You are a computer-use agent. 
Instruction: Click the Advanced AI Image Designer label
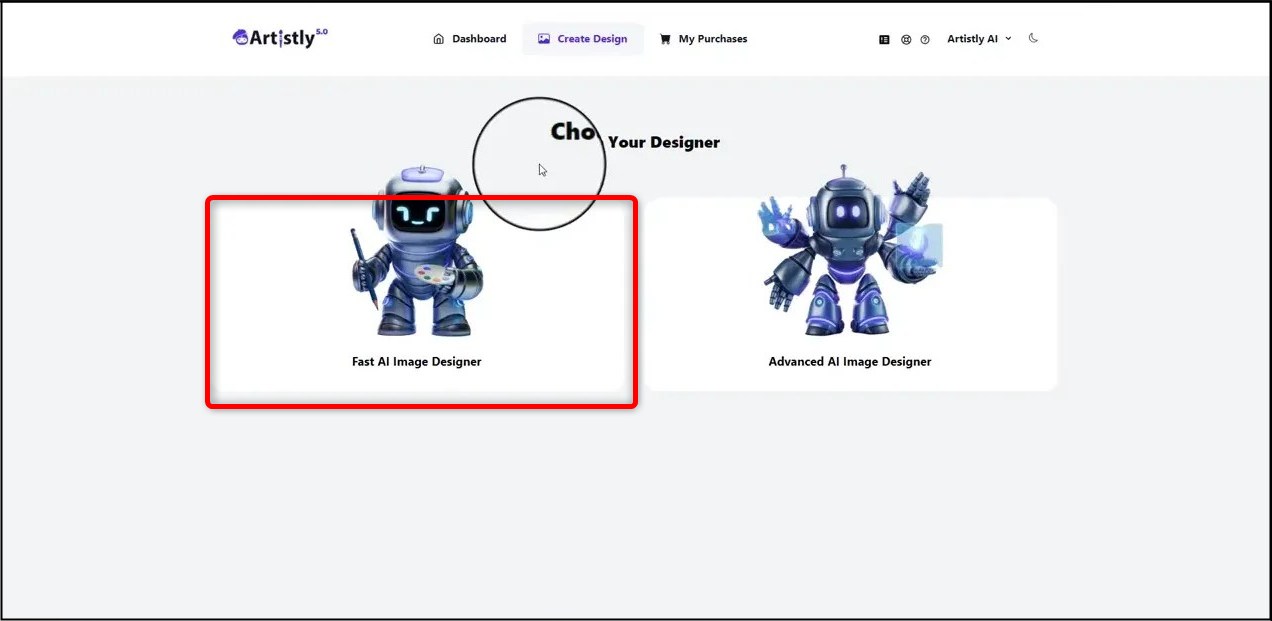(849, 361)
